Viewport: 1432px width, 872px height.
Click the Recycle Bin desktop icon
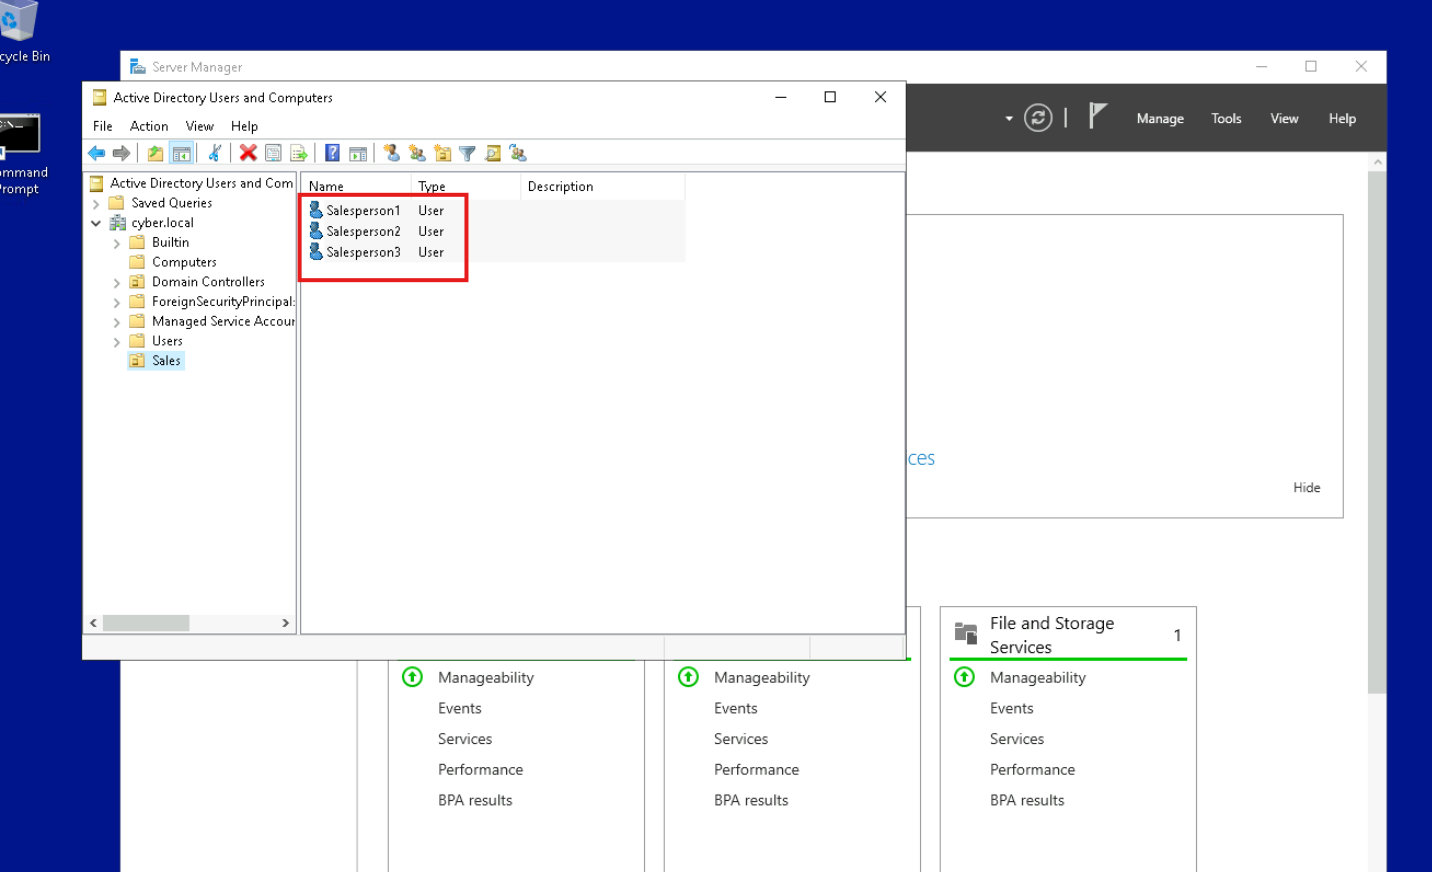[x=18, y=20]
